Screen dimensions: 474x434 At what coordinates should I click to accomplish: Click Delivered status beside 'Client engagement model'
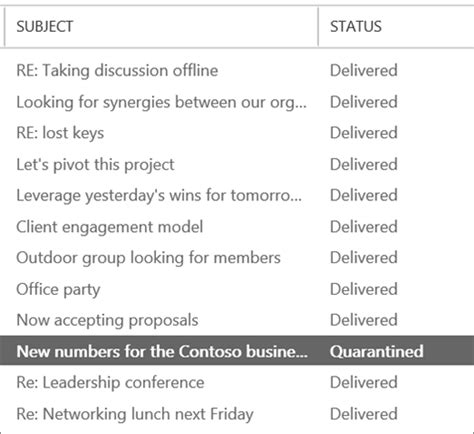[364, 227]
